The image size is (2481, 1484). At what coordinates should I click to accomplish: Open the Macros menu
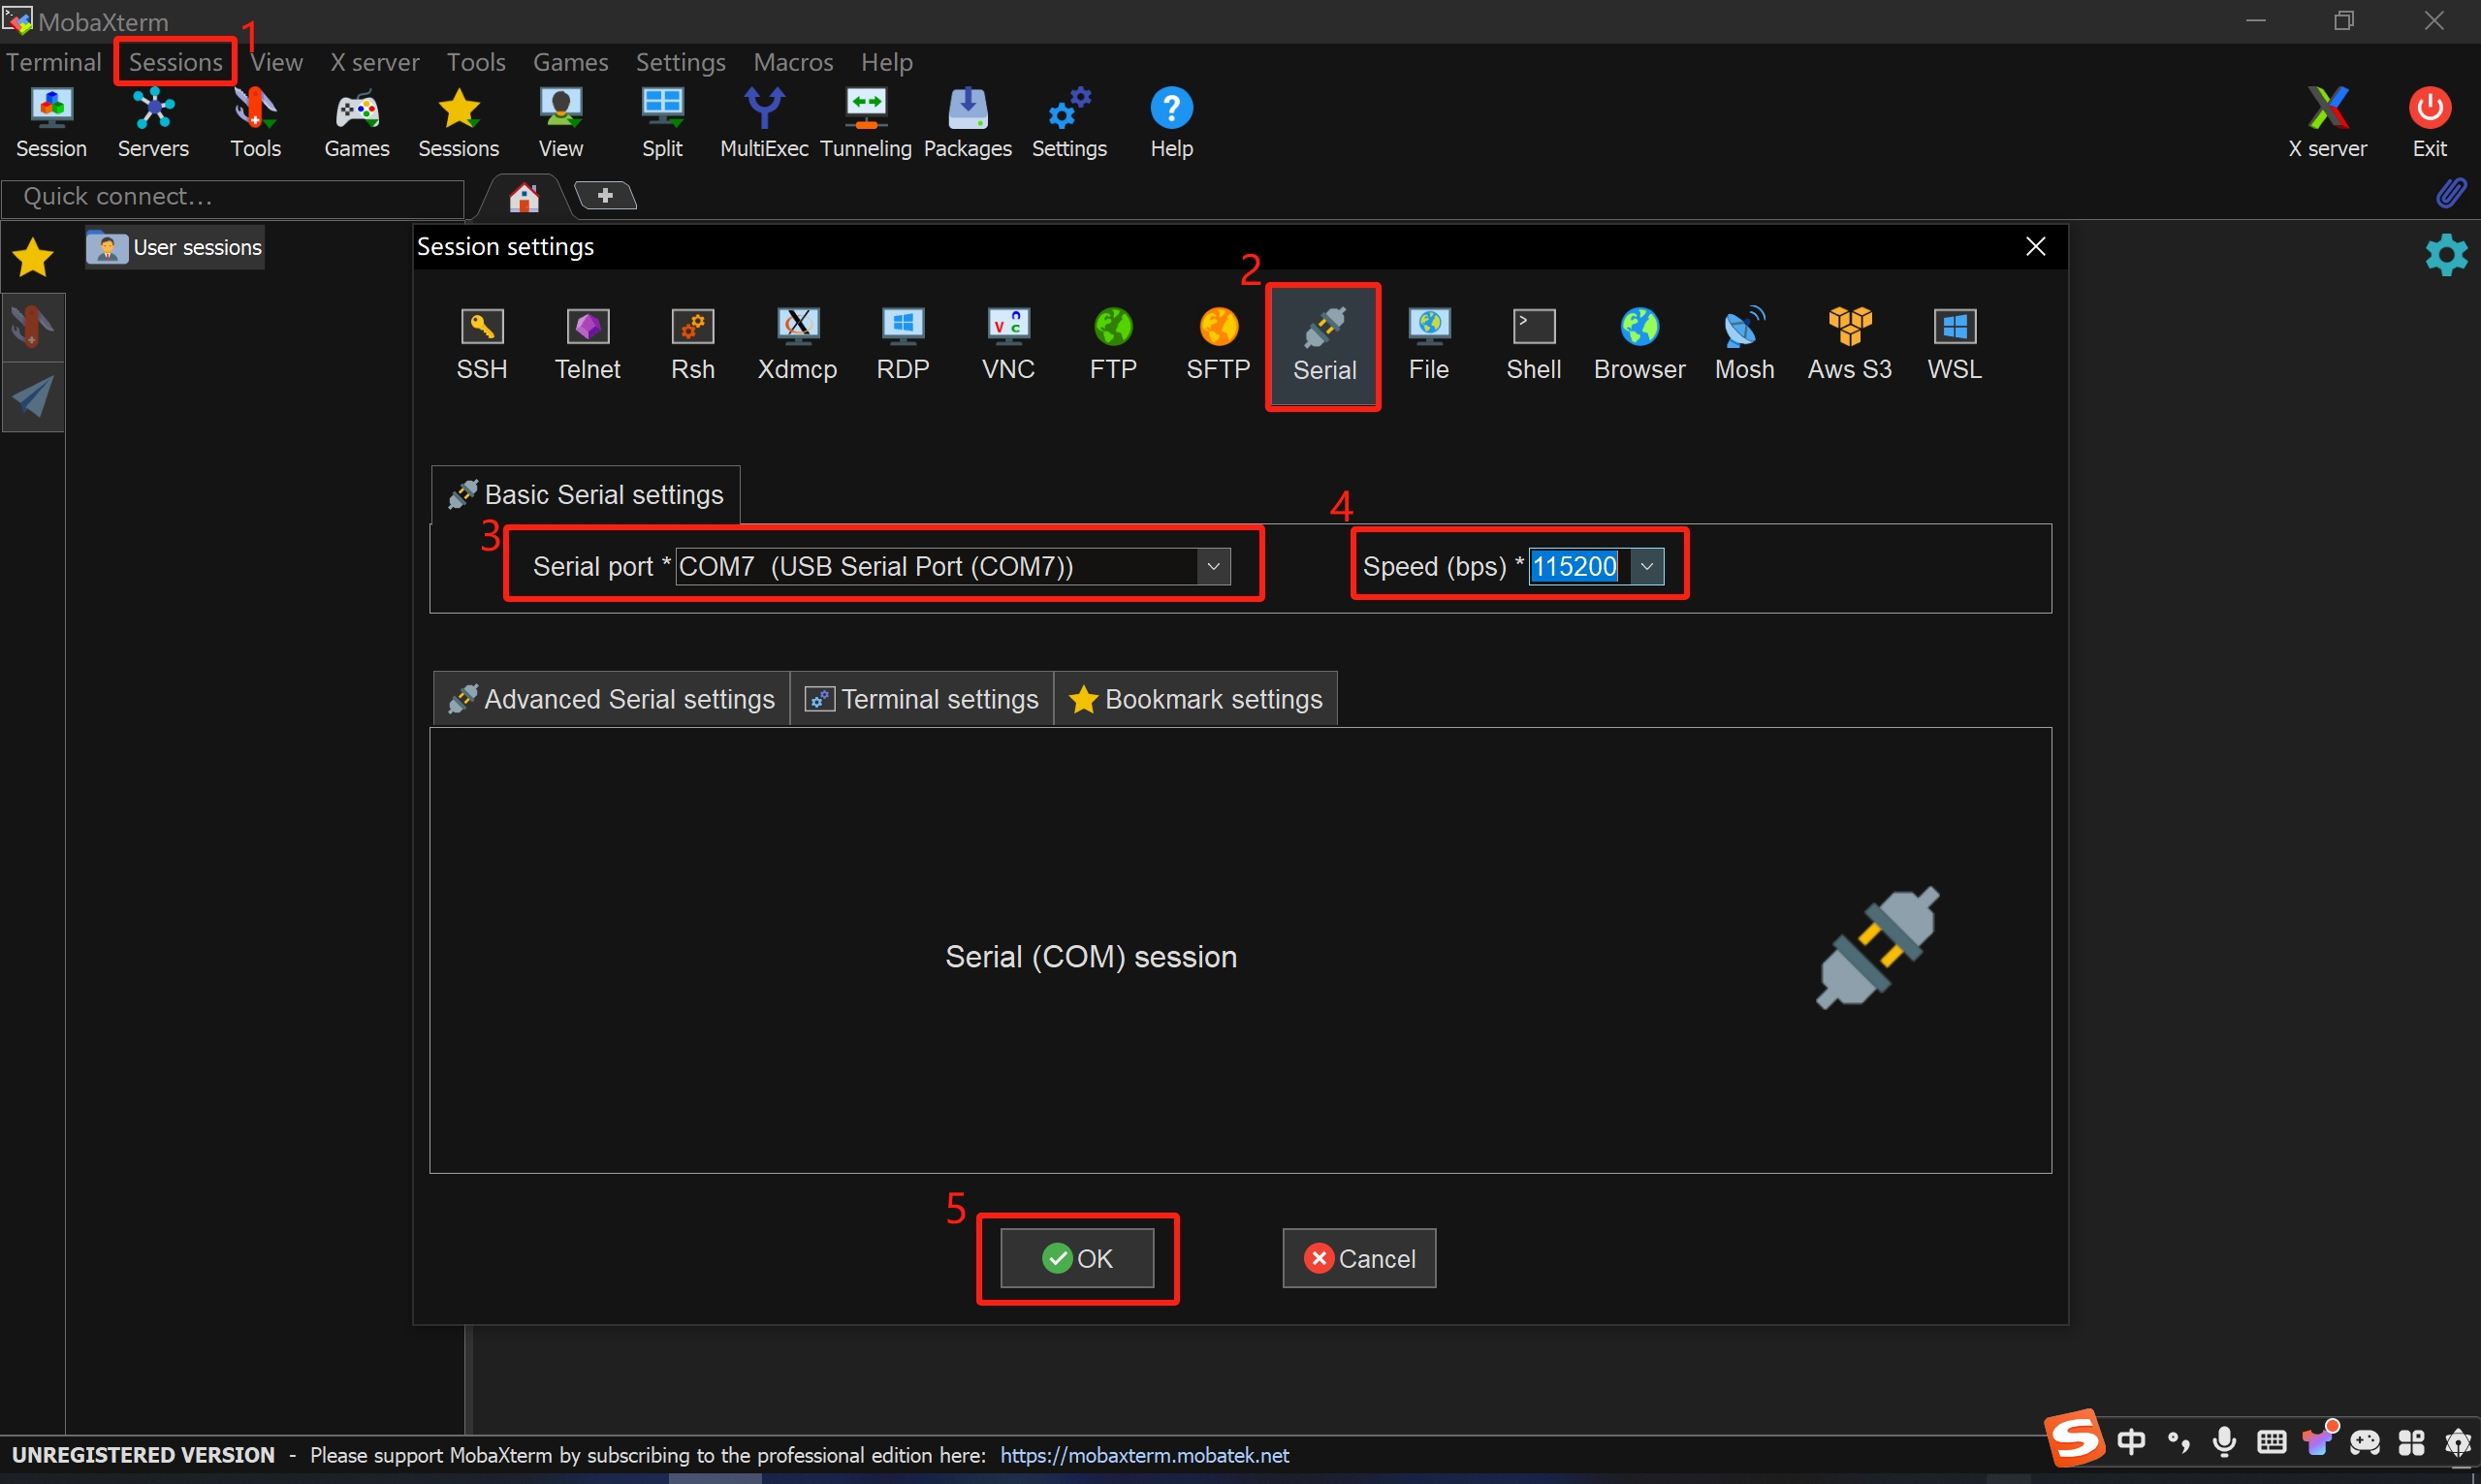[793, 62]
